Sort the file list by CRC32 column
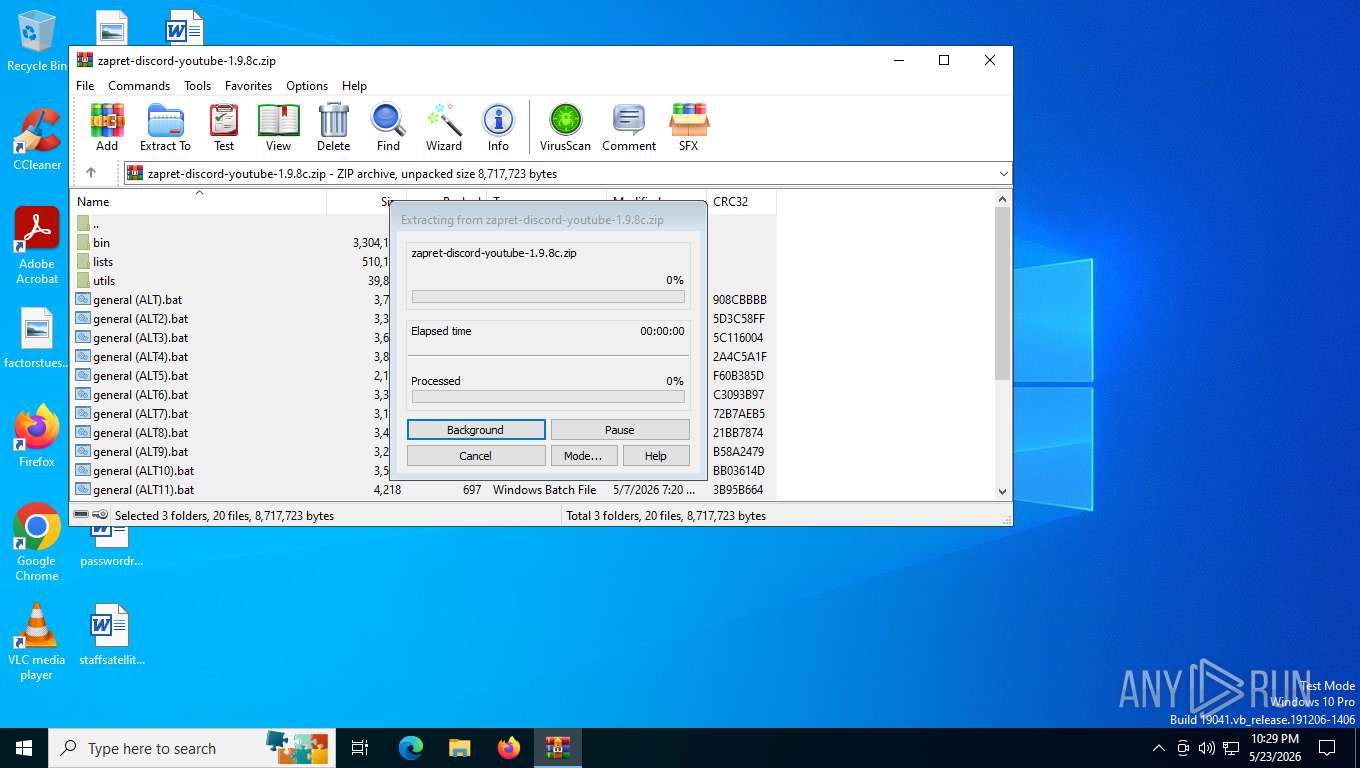Image resolution: width=1360 pixels, height=768 pixels. pos(740,202)
